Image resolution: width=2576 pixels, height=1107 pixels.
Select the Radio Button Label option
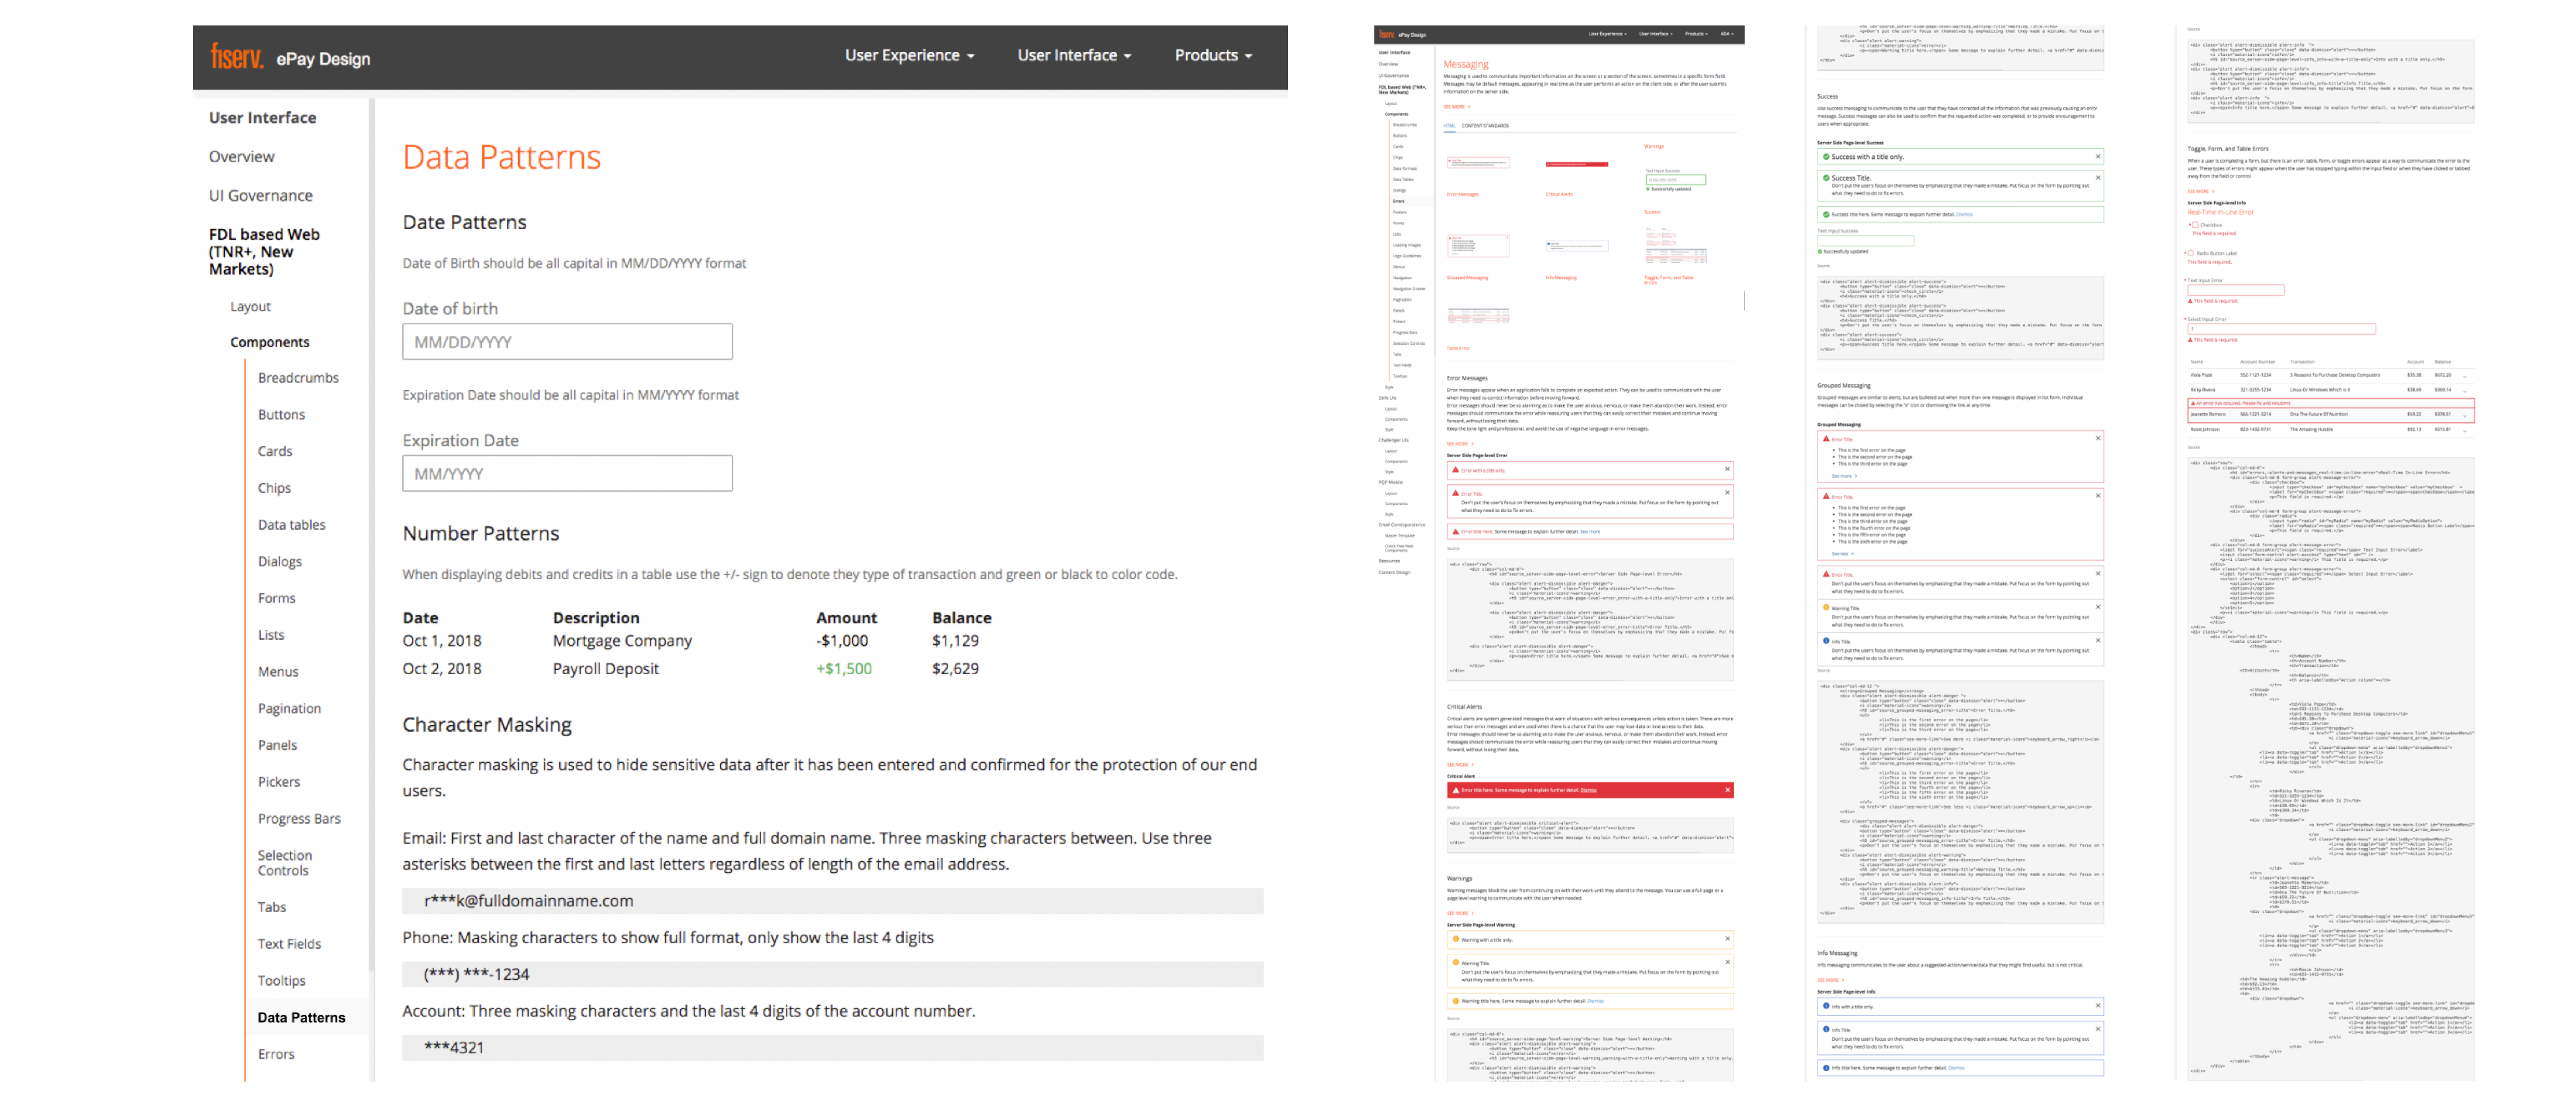click(x=2191, y=253)
